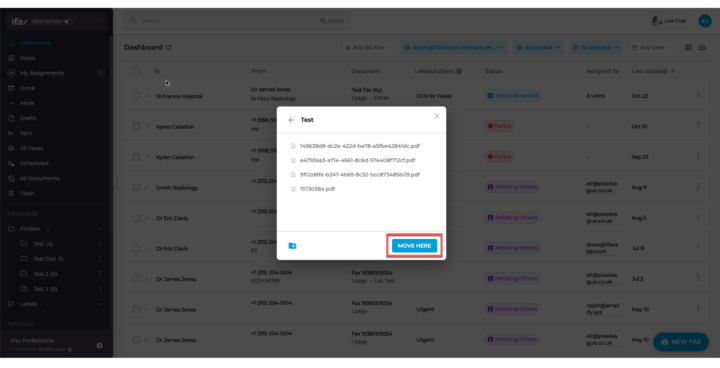Image resolution: width=720 pixels, height=368 pixels.
Task: Open options menu for Test 3 folder
Action: [101, 289]
